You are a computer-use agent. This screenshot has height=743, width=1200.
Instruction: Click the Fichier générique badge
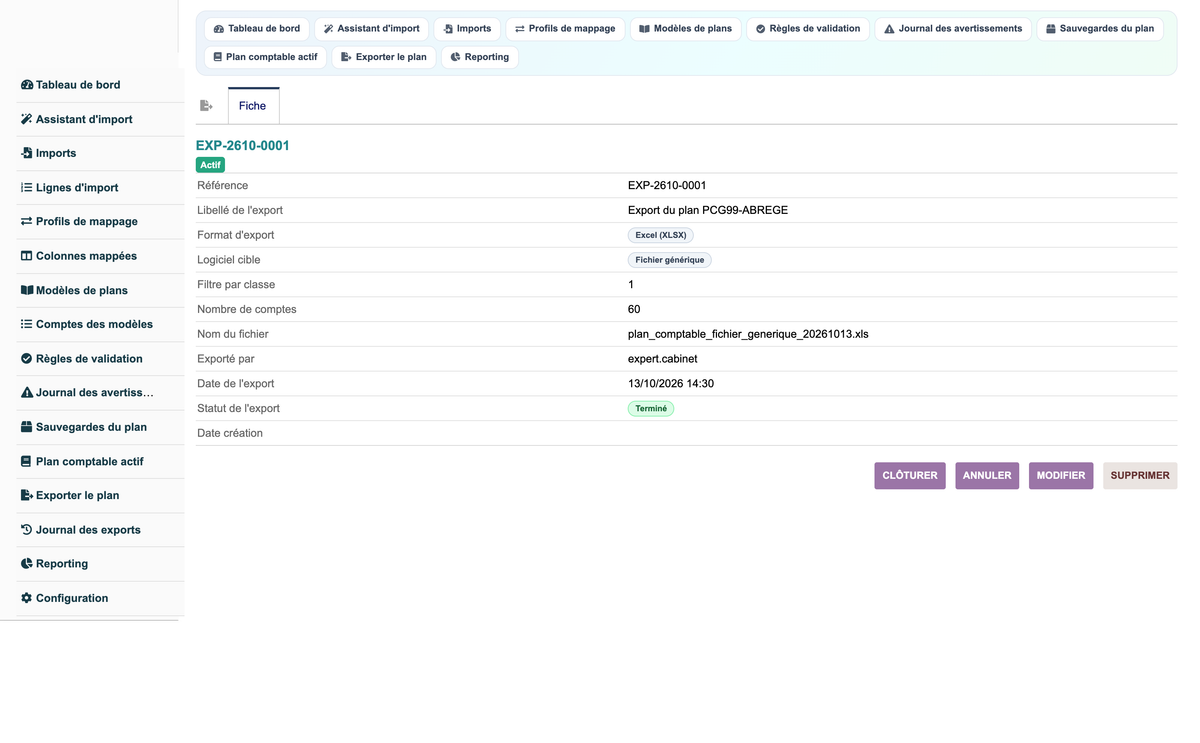coord(670,260)
